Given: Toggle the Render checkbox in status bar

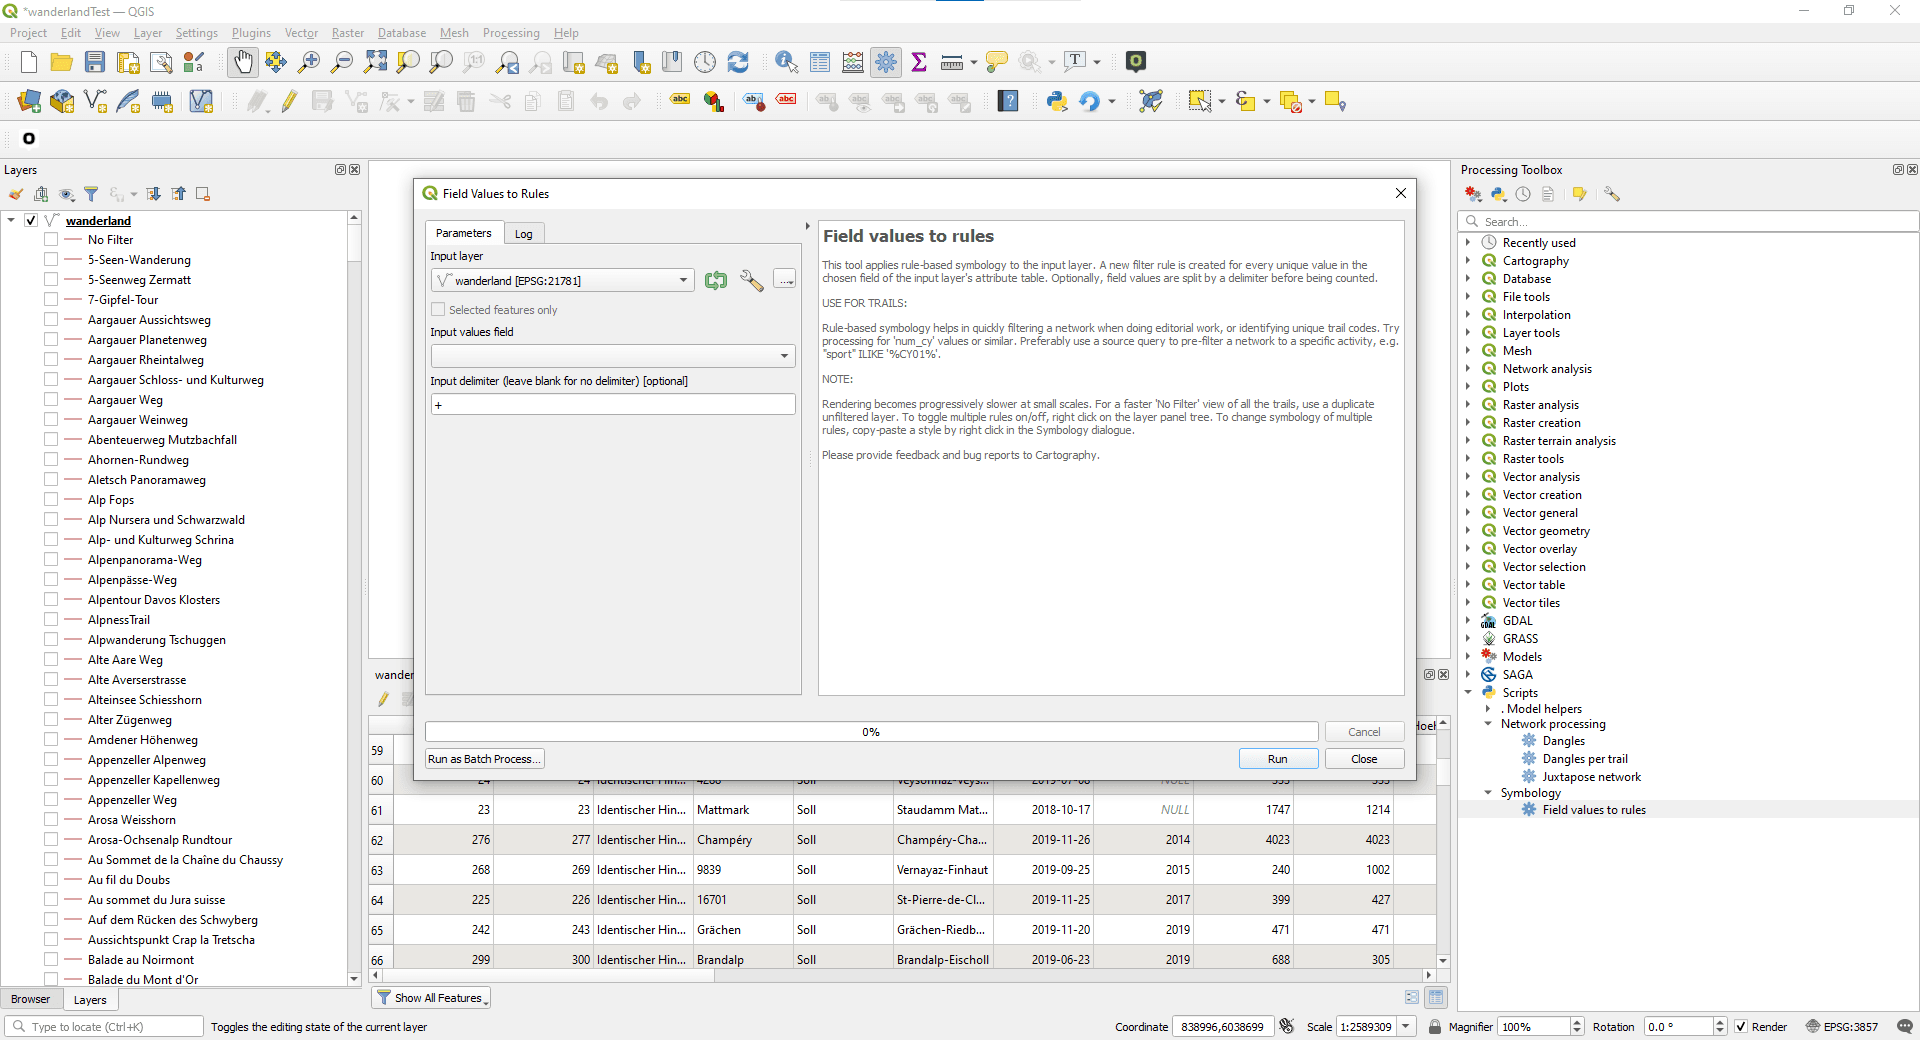Looking at the screenshot, I should coord(1741,1027).
